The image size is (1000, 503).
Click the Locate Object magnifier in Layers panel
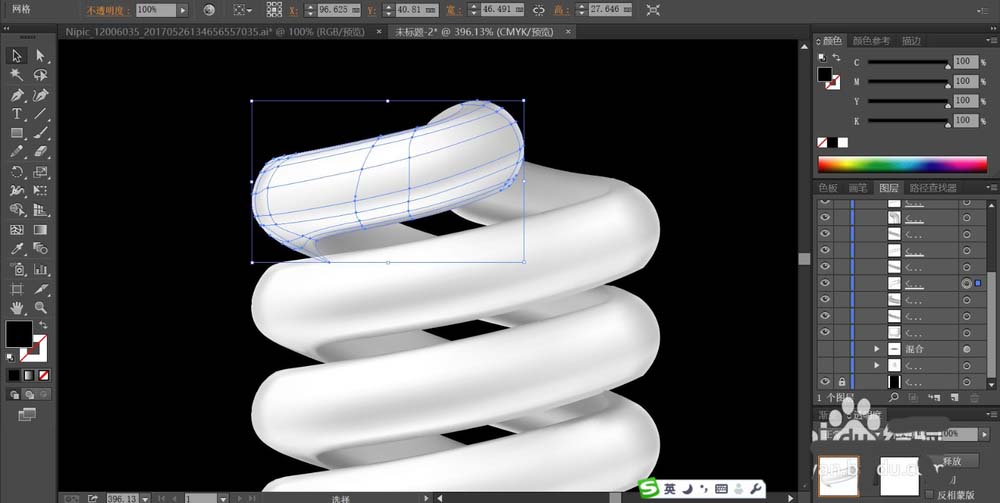[x=893, y=397]
